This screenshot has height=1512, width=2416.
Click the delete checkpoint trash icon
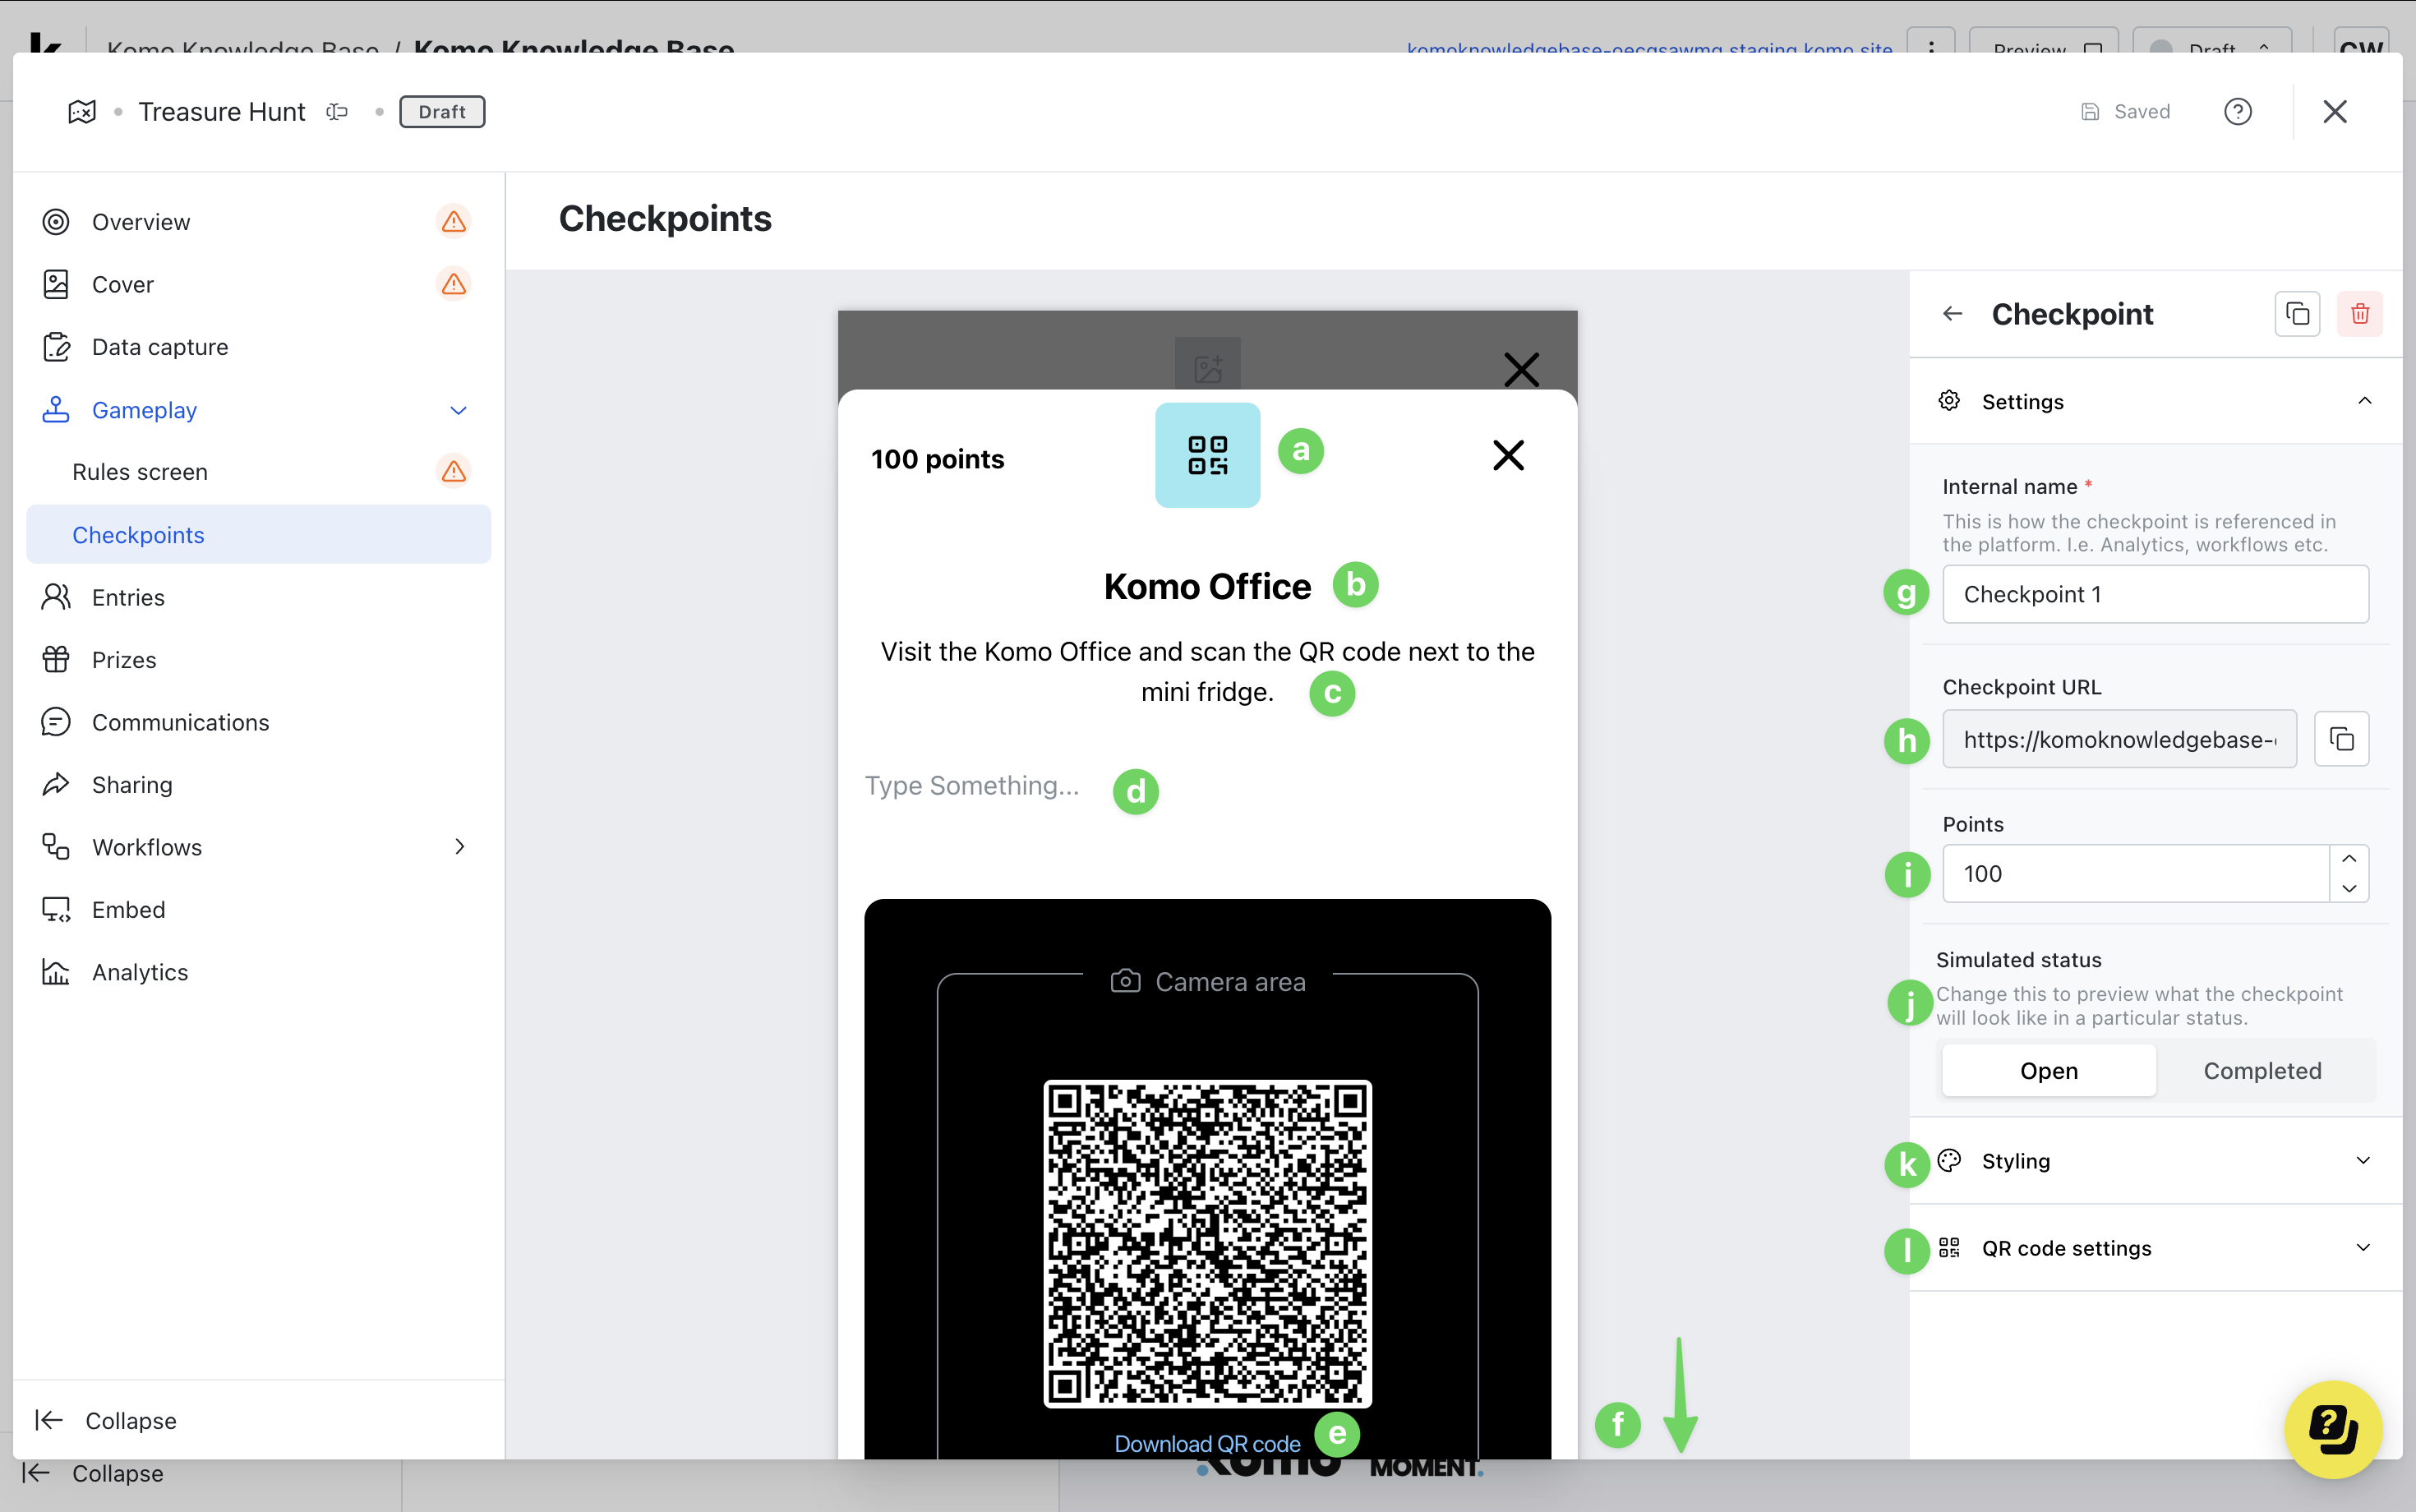(x=2359, y=314)
